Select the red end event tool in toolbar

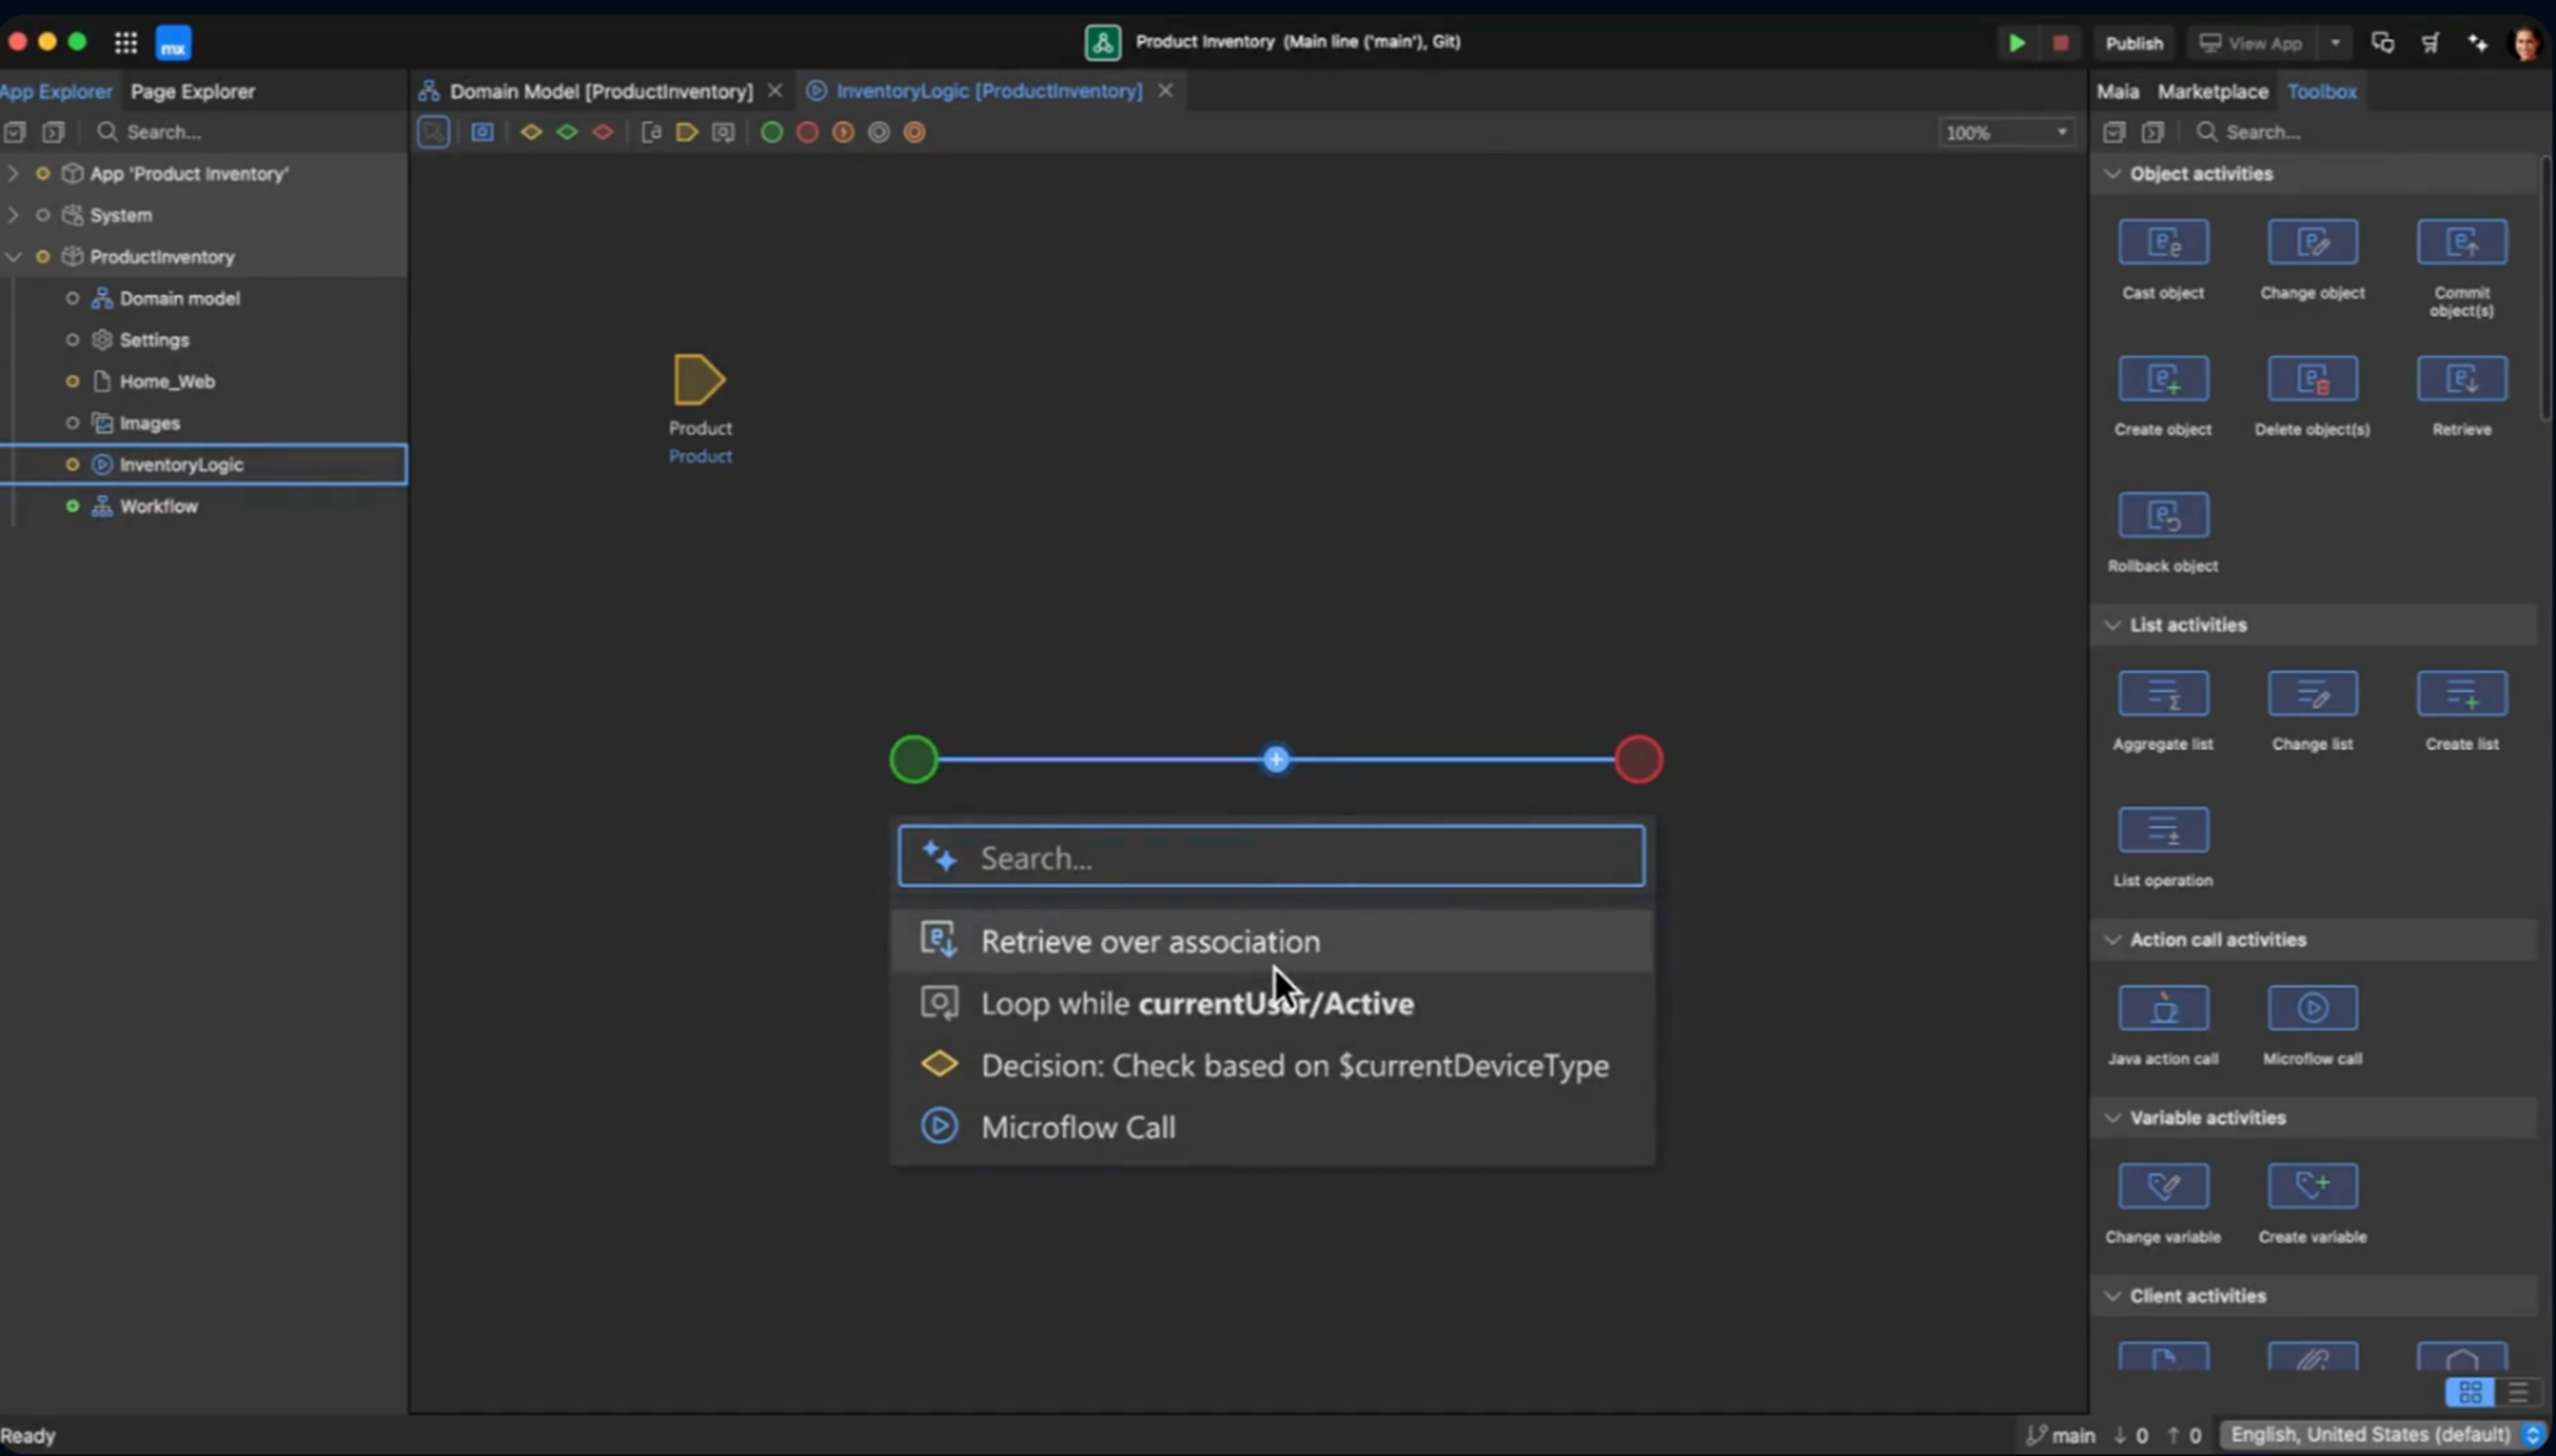[806, 132]
